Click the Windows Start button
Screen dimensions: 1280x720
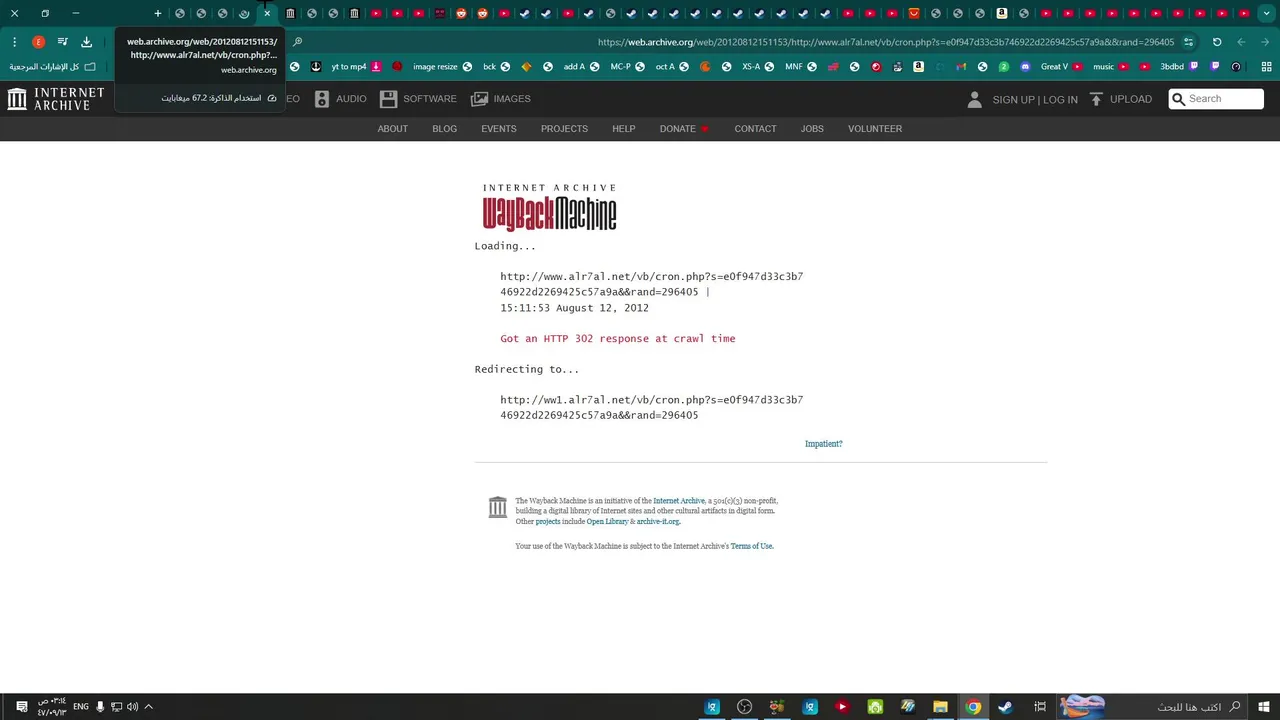(x=1266, y=707)
